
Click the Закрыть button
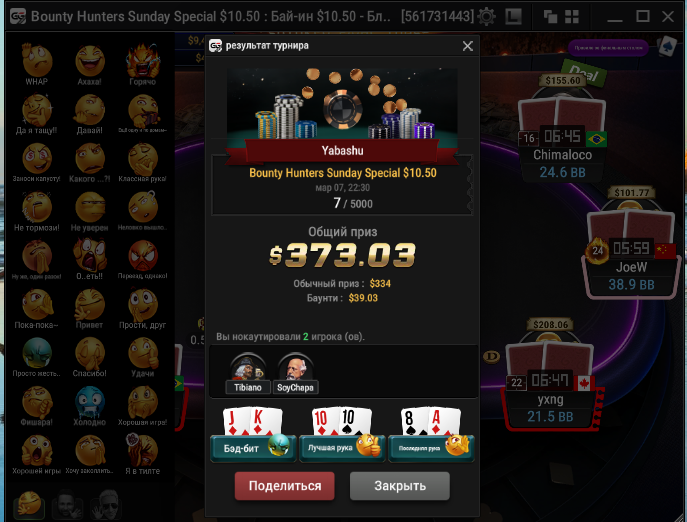400,486
